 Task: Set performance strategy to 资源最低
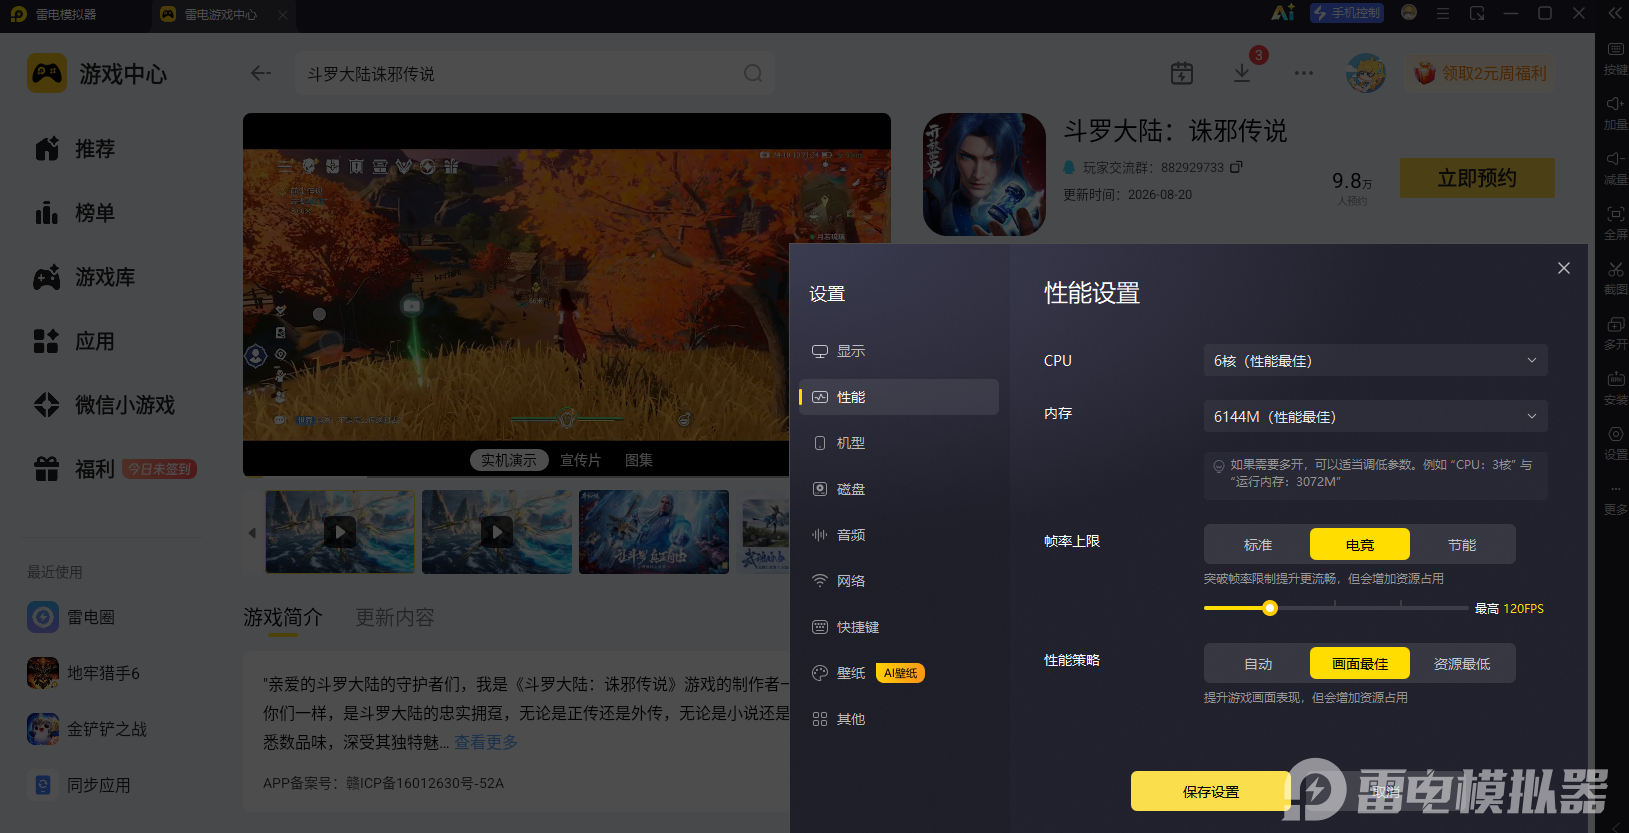point(1462,663)
